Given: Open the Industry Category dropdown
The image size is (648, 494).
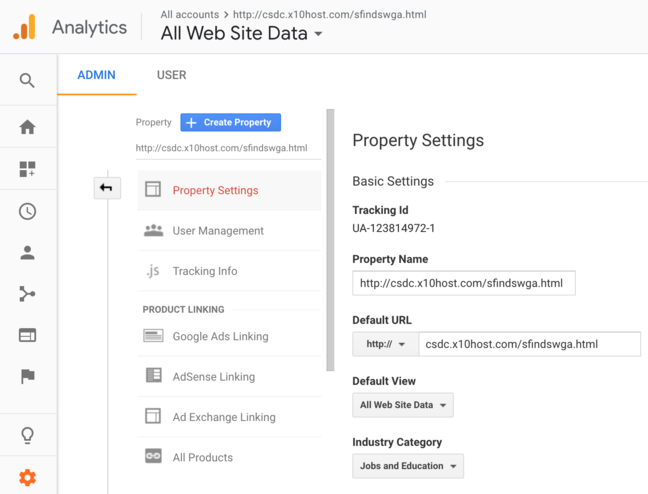Looking at the screenshot, I should pyautogui.click(x=408, y=466).
